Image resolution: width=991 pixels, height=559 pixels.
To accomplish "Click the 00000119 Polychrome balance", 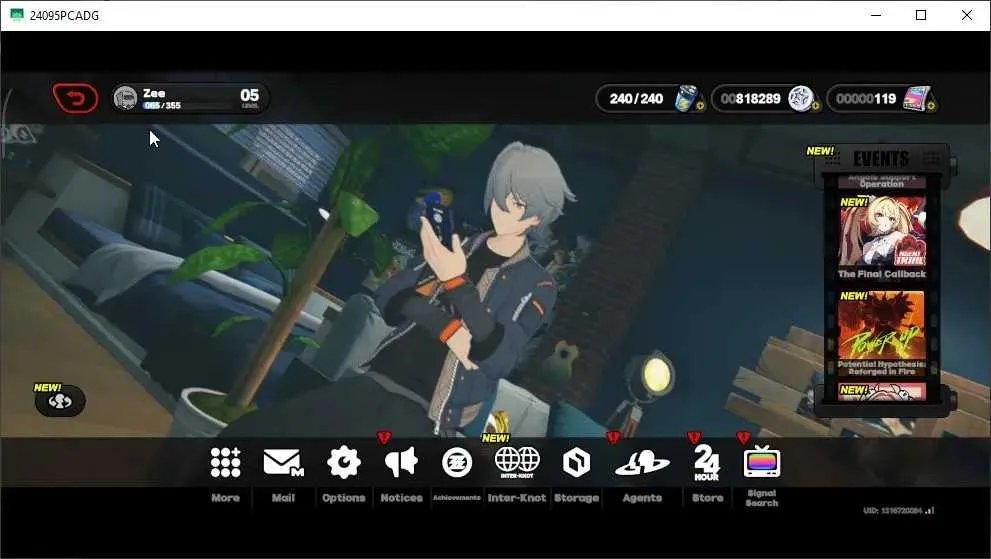I will pyautogui.click(x=866, y=99).
